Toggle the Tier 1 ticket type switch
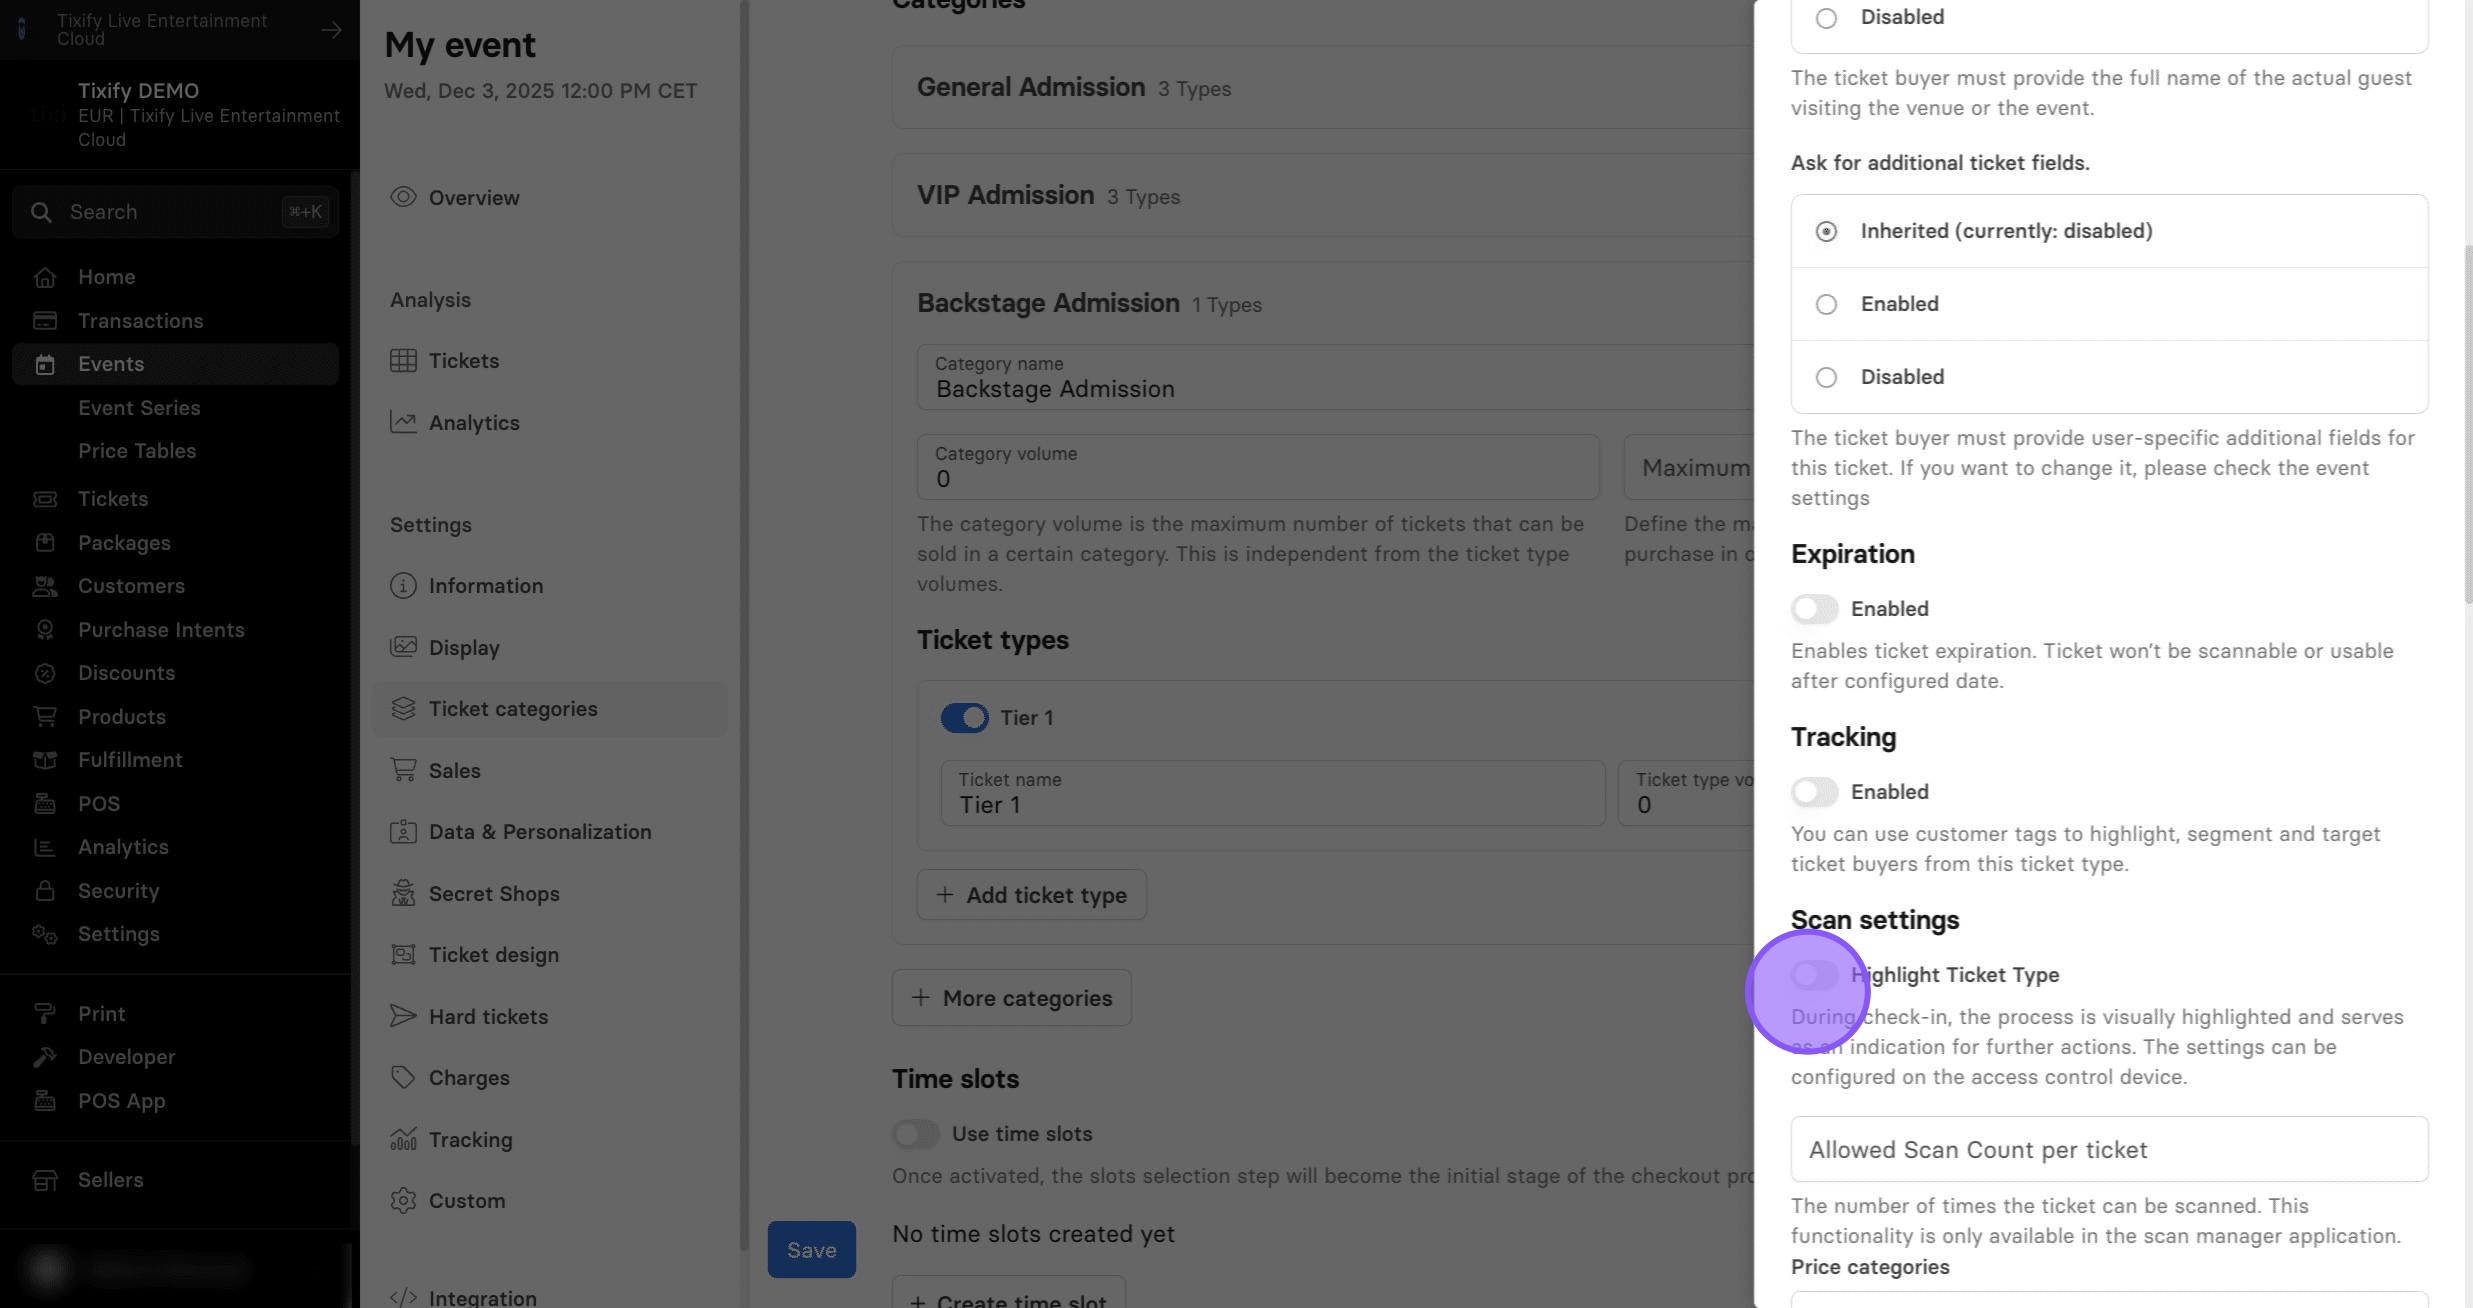The height and width of the screenshot is (1308, 2473). 964,718
